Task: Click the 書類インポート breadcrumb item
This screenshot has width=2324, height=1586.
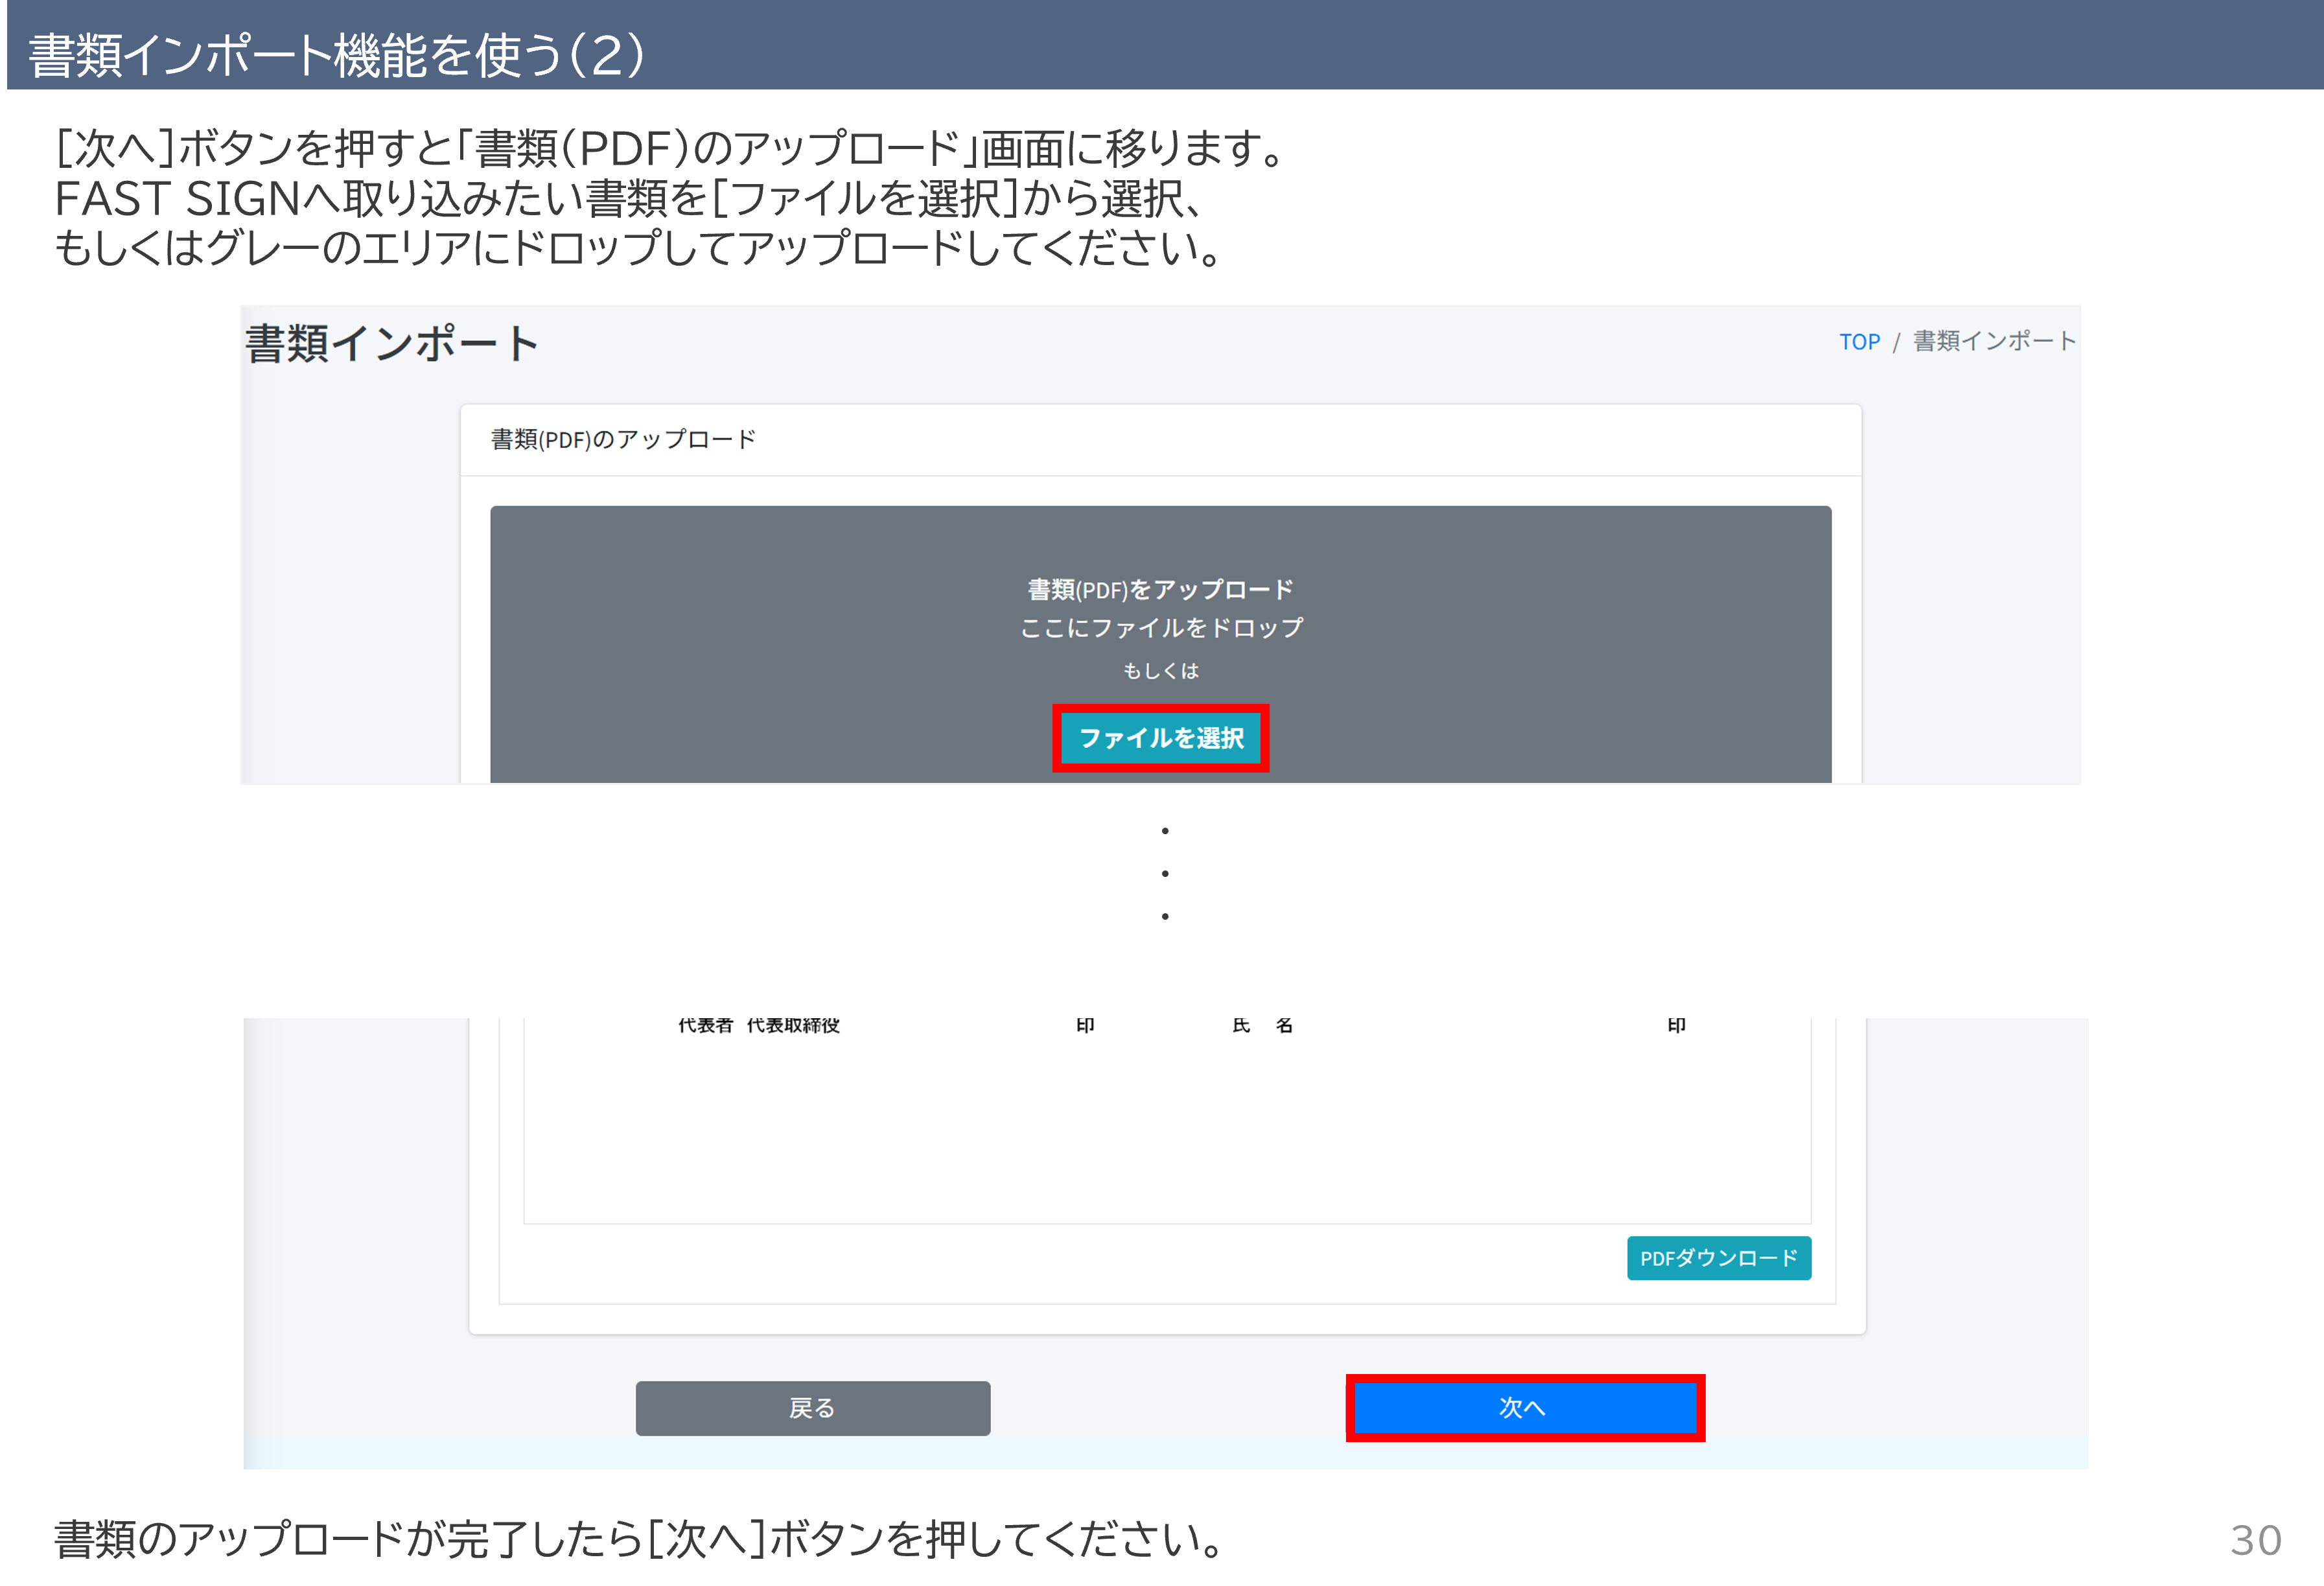Action: point(1994,342)
